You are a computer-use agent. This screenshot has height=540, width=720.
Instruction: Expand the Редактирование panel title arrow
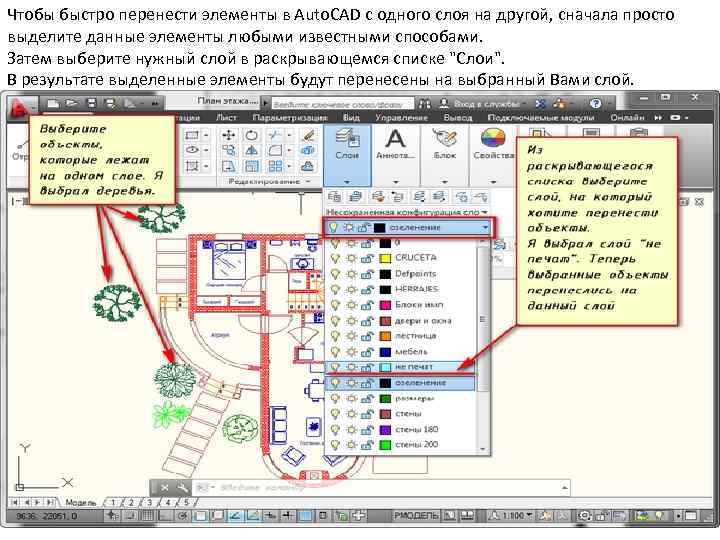(x=308, y=182)
